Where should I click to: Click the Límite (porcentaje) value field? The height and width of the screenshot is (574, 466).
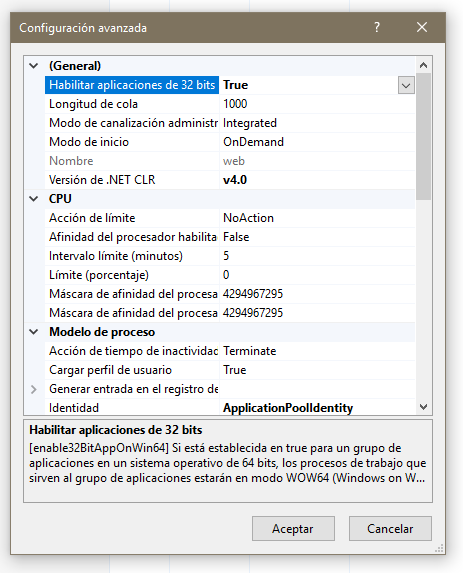[317, 275]
